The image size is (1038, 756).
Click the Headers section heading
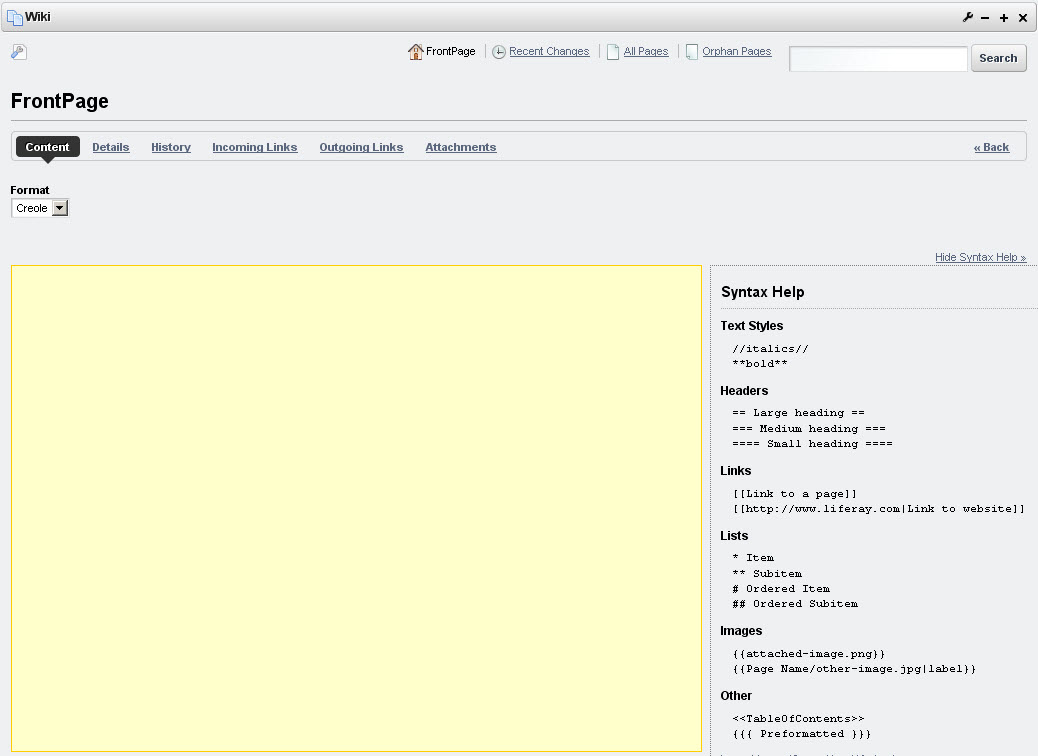tap(744, 391)
